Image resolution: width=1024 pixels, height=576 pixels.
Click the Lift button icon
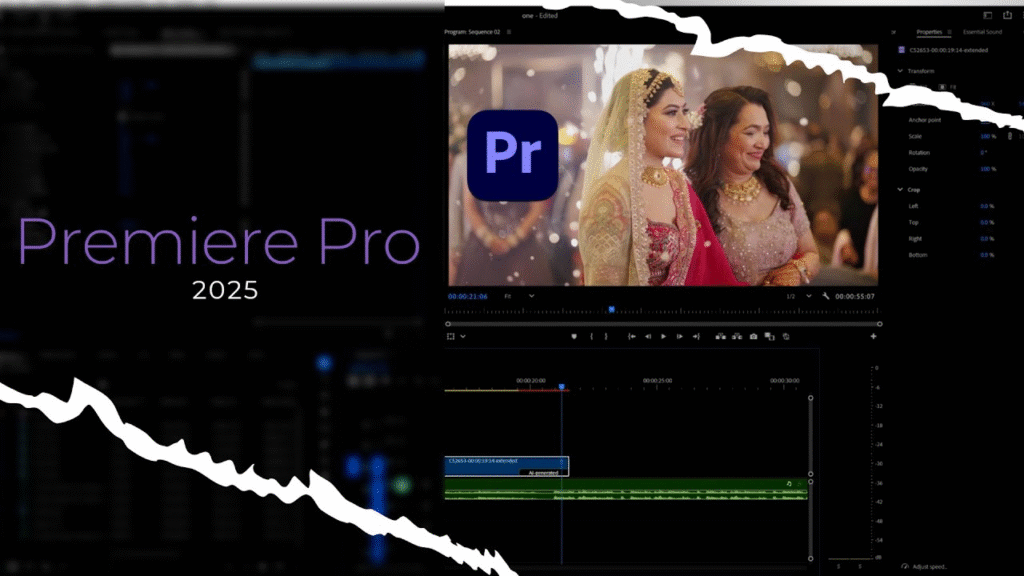point(720,337)
